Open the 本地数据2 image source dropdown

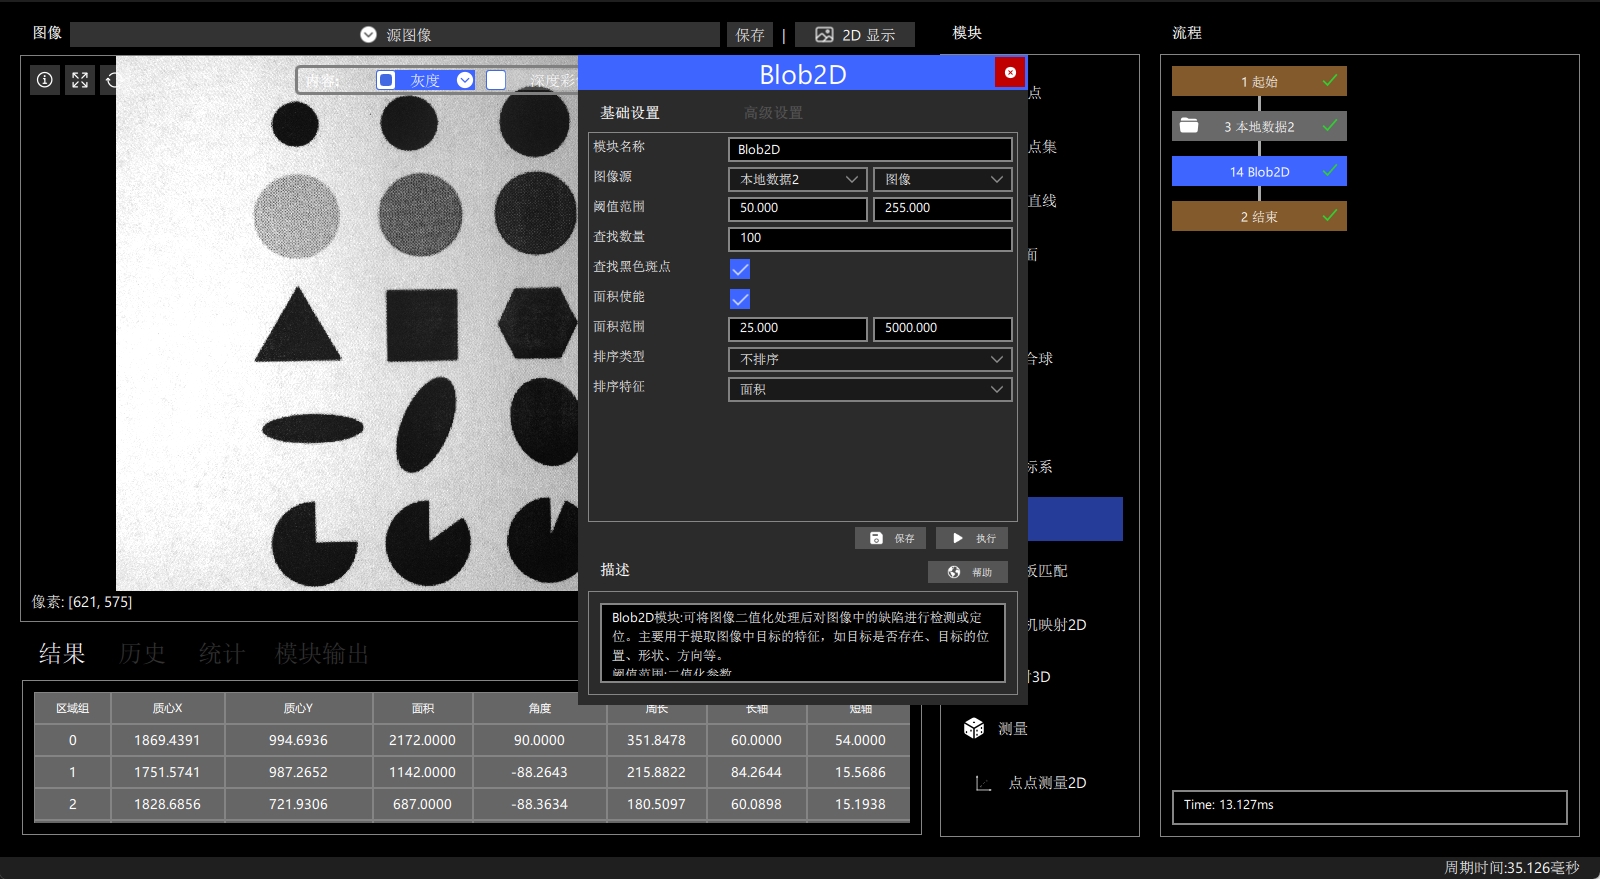[797, 179]
